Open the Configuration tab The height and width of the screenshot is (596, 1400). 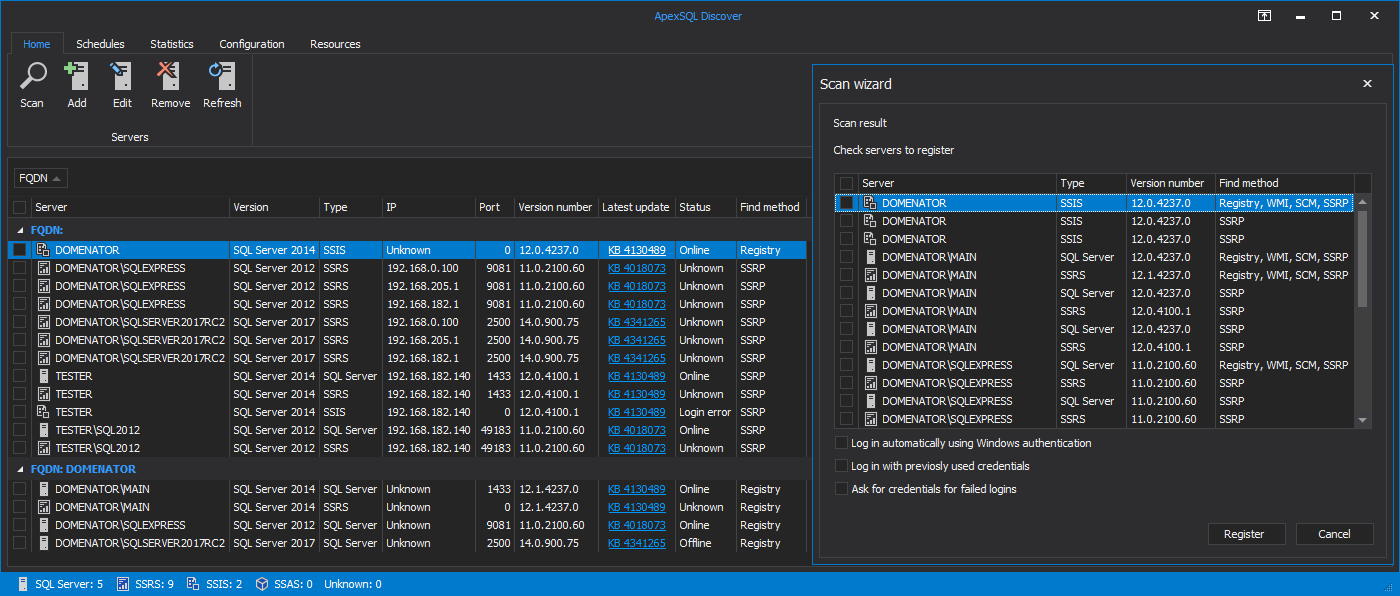(252, 44)
